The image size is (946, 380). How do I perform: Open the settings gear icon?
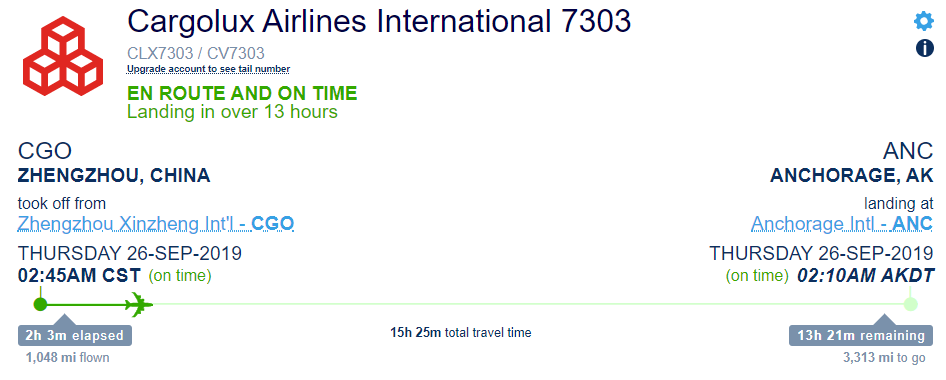point(924,21)
